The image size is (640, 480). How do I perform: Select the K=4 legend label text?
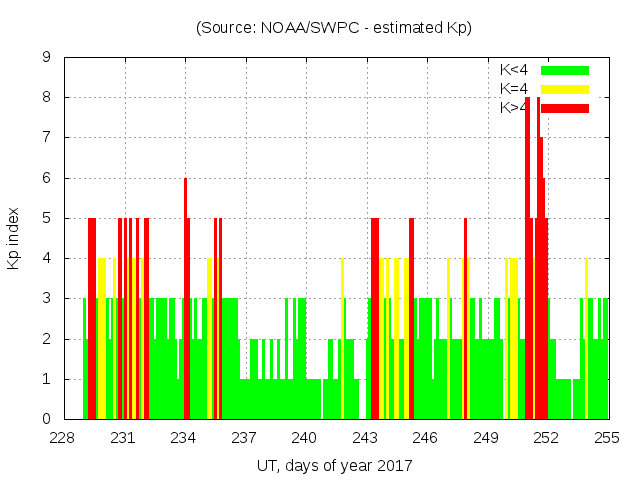(514, 89)
